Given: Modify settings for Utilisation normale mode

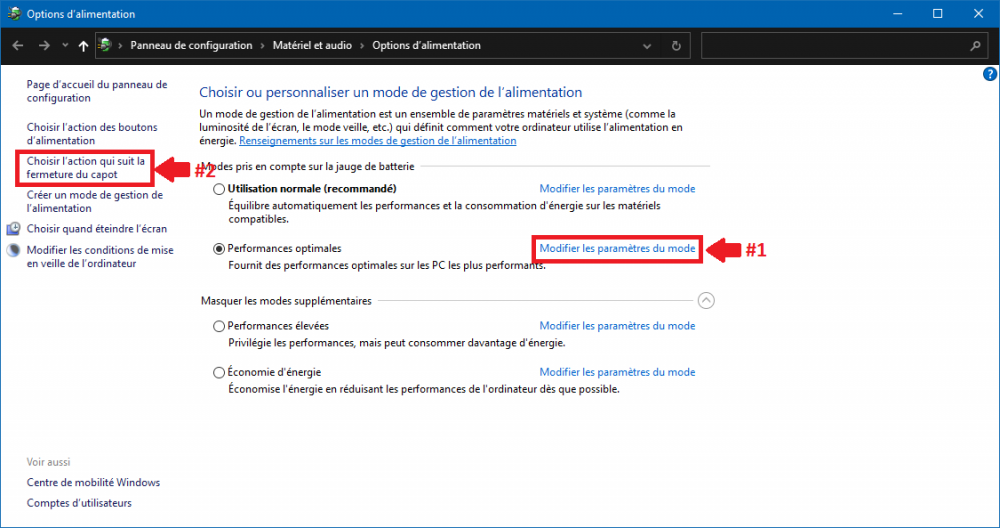Looking at the screenshot, I should pos(617,189).
